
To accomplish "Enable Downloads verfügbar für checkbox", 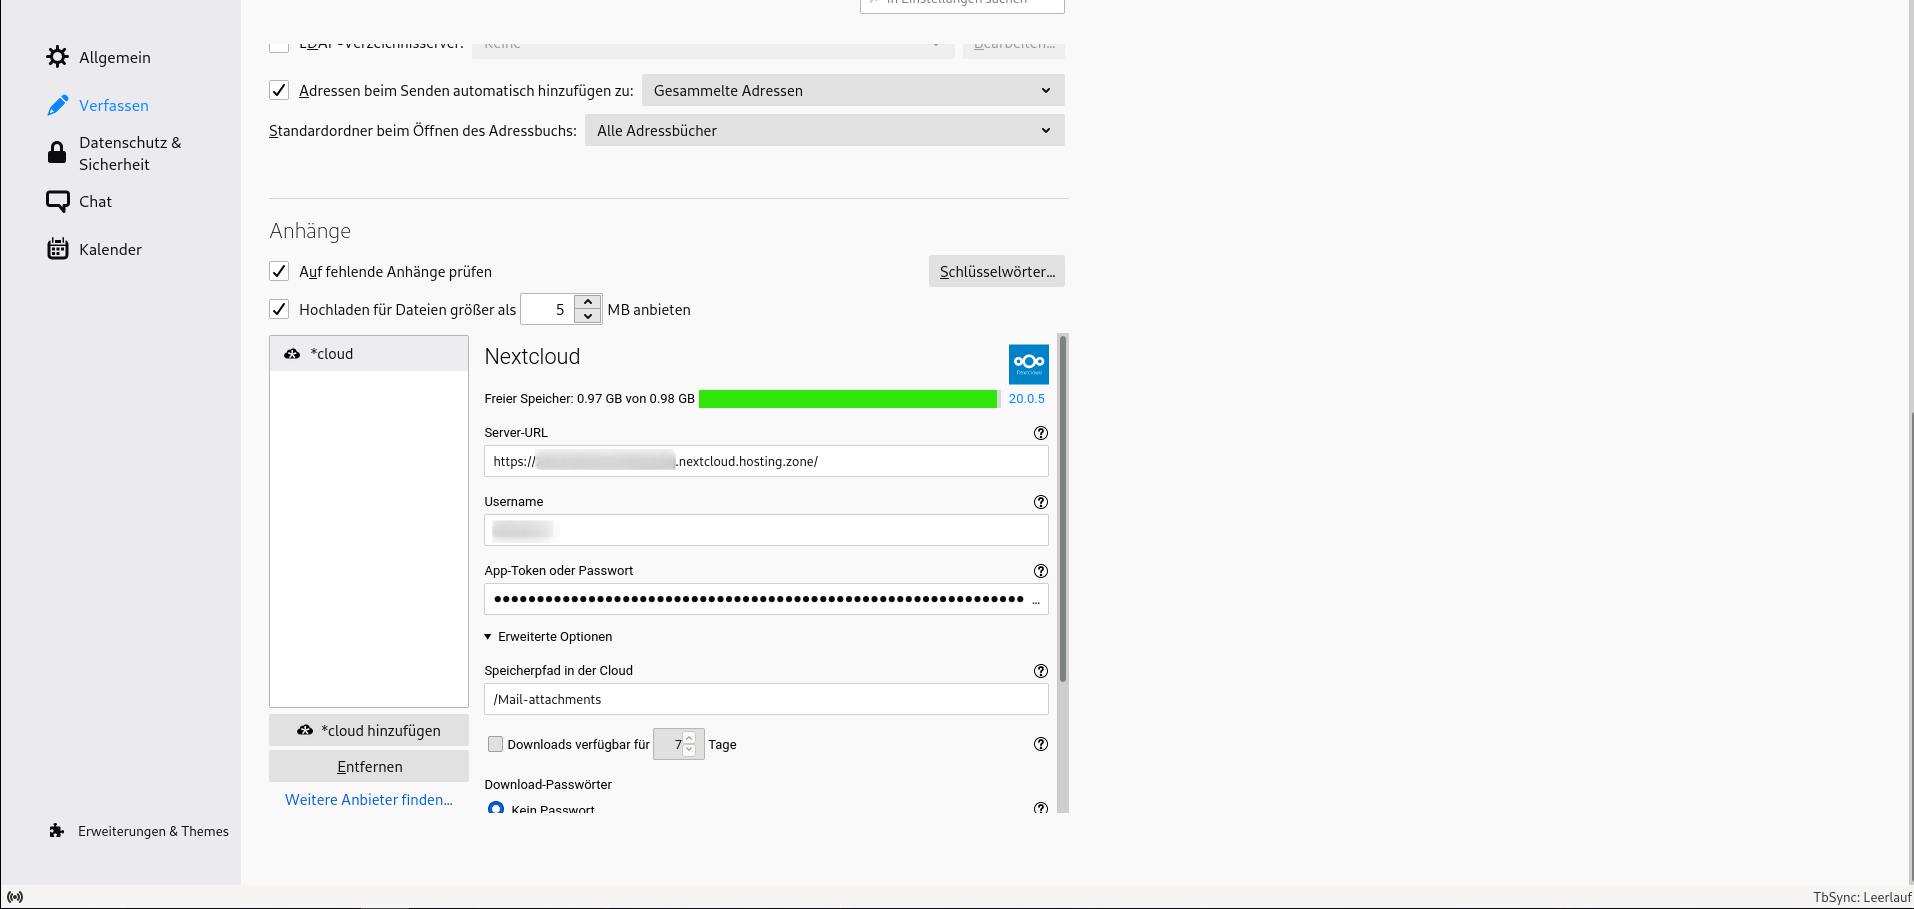I will 495,744.
